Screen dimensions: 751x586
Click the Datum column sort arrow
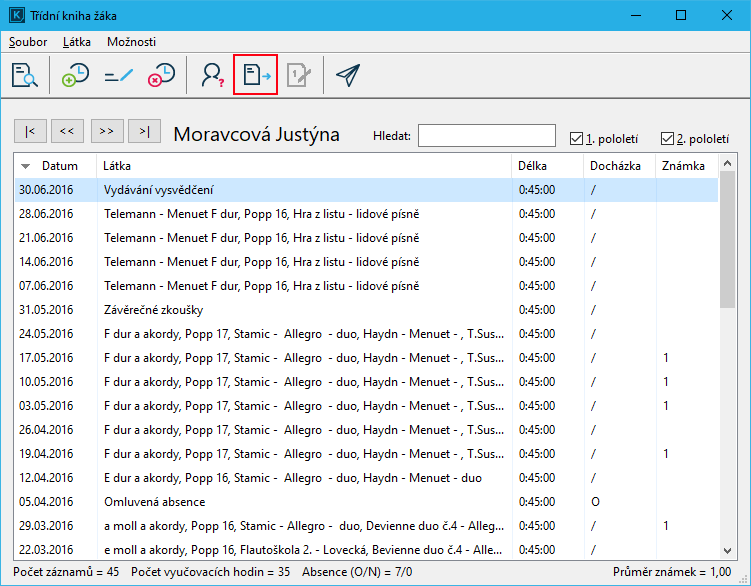[26, 166]
